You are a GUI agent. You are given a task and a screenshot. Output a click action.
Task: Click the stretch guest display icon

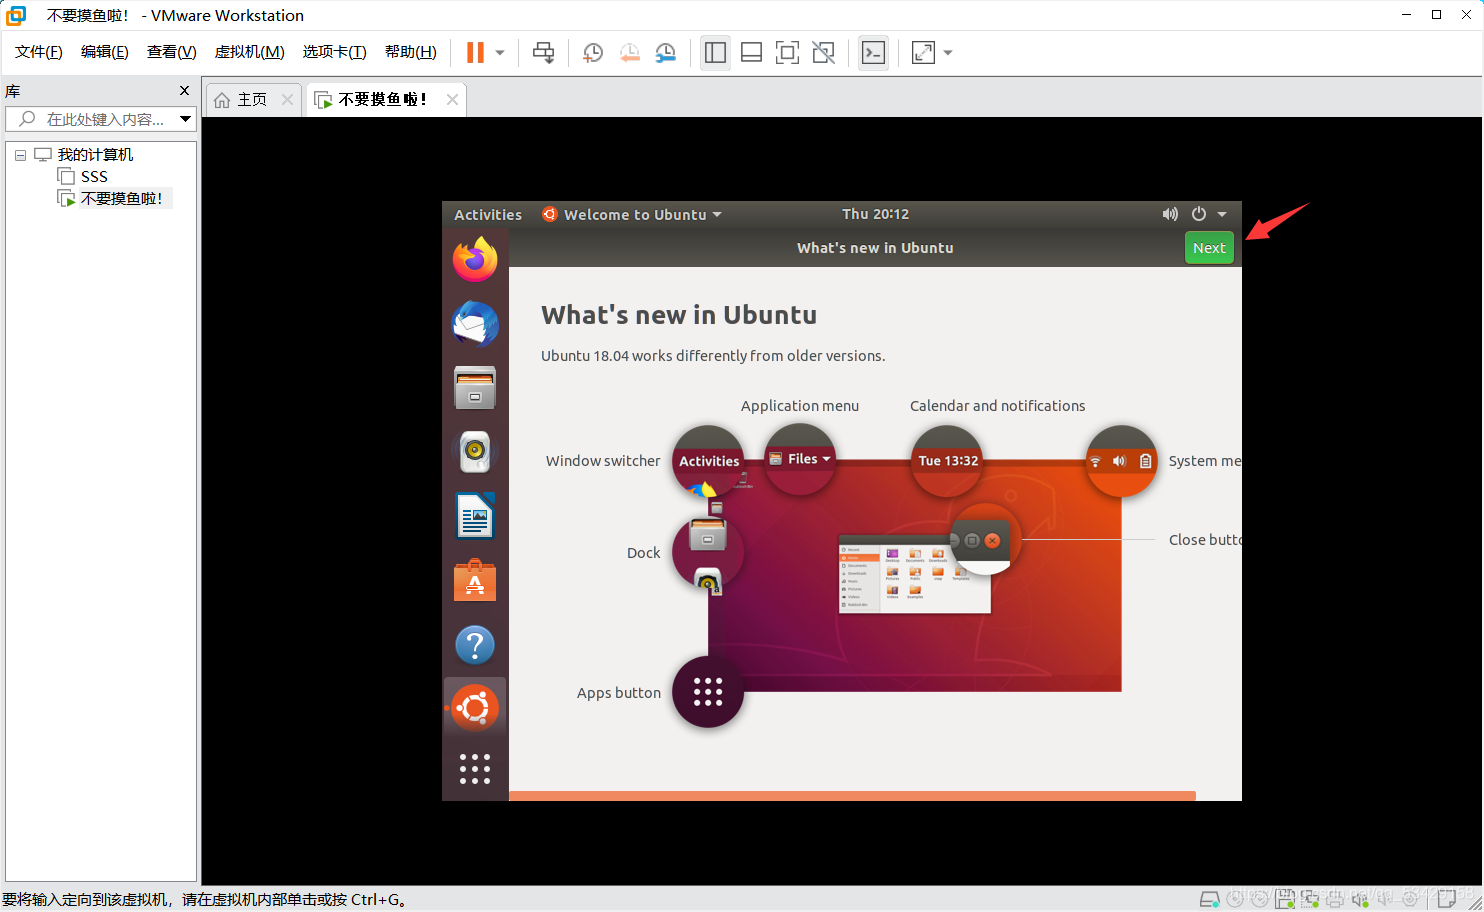(923, 53)
